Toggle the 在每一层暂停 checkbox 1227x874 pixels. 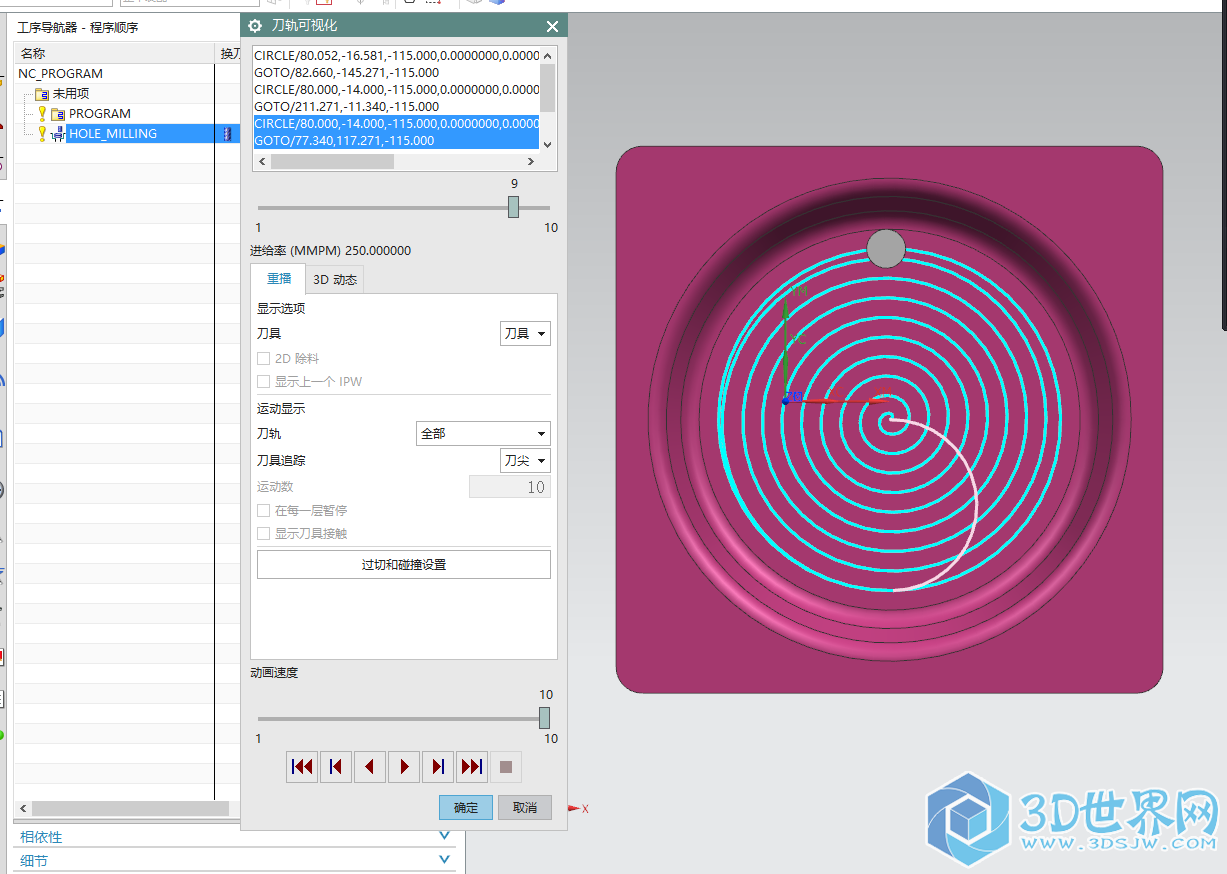coord(264,510)
